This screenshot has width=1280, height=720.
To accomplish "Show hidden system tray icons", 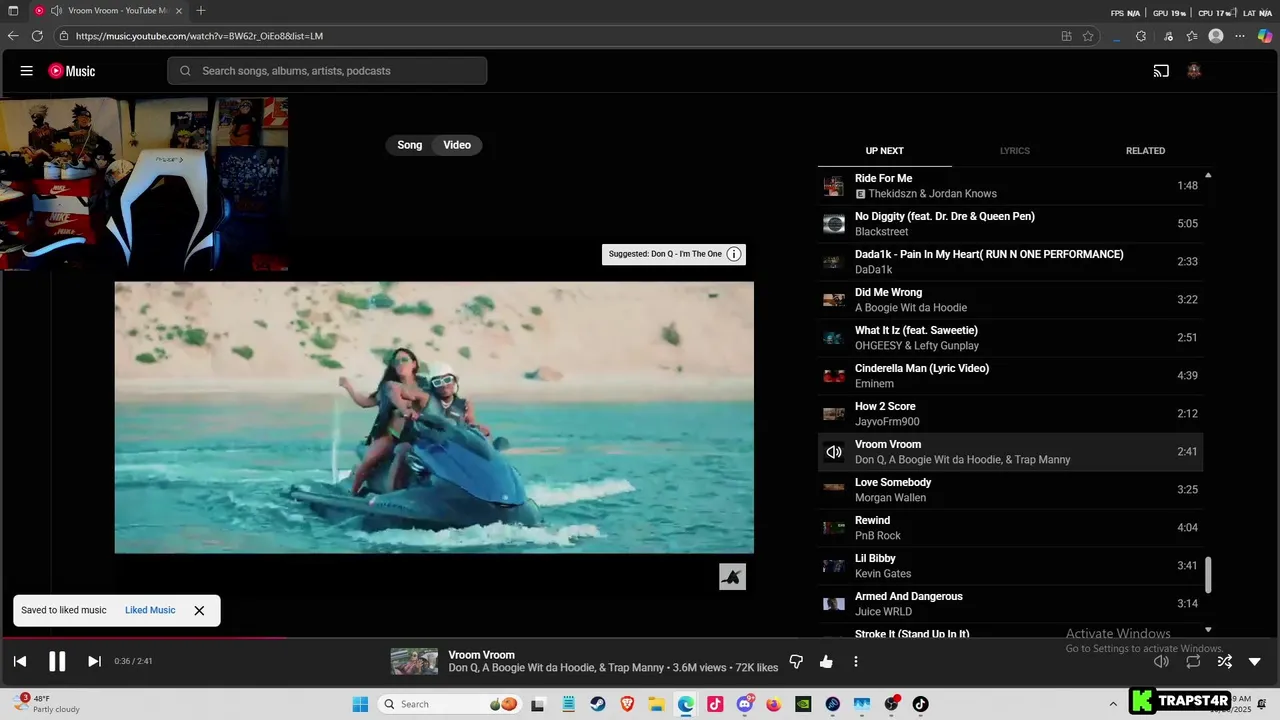I will [x=1113, y=704].
